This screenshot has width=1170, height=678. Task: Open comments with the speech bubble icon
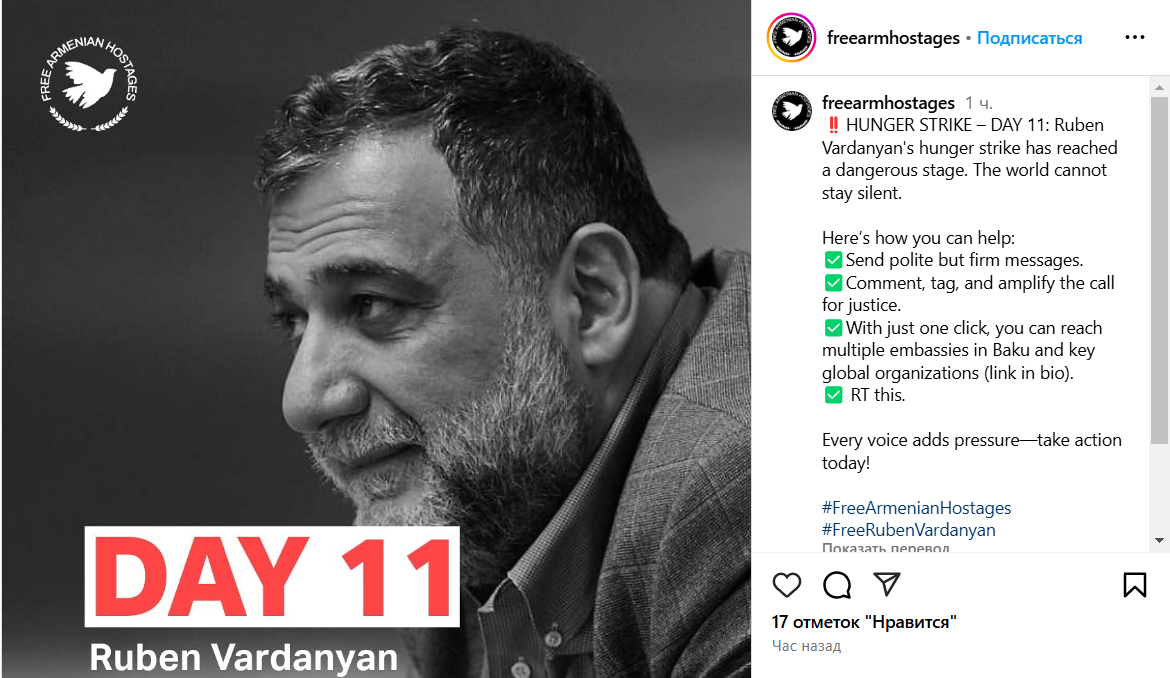[836, 585]
